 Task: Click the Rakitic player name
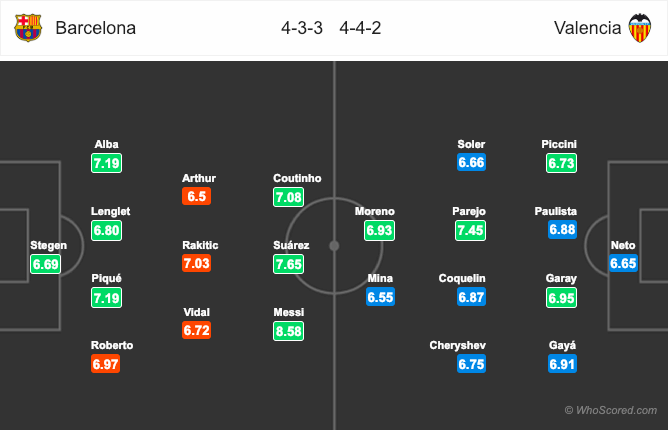(200, 245)
